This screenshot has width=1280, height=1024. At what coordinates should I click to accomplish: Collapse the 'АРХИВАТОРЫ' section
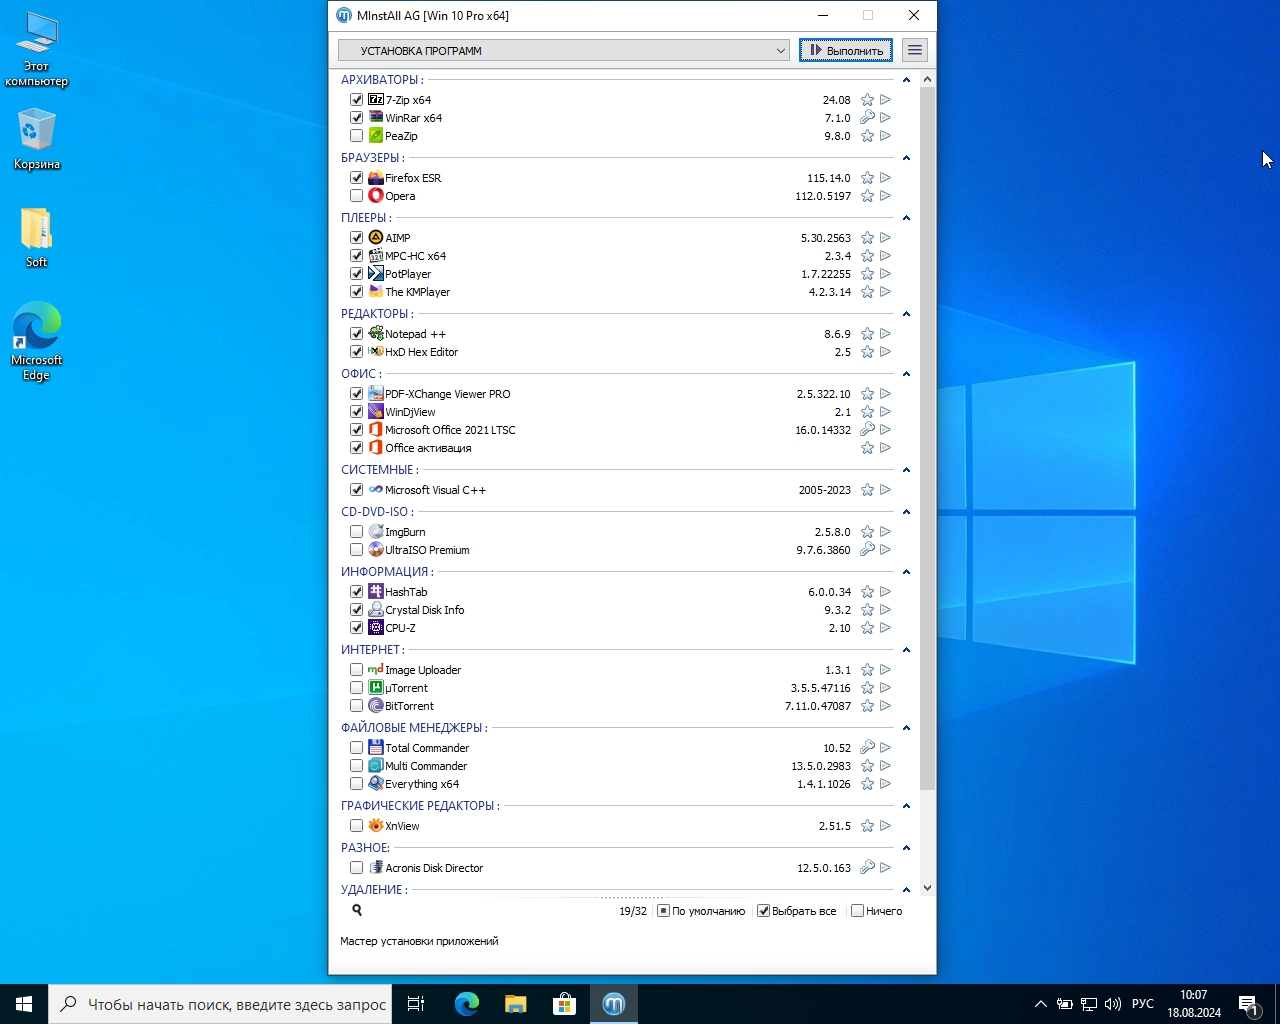(x=906, y=80)
